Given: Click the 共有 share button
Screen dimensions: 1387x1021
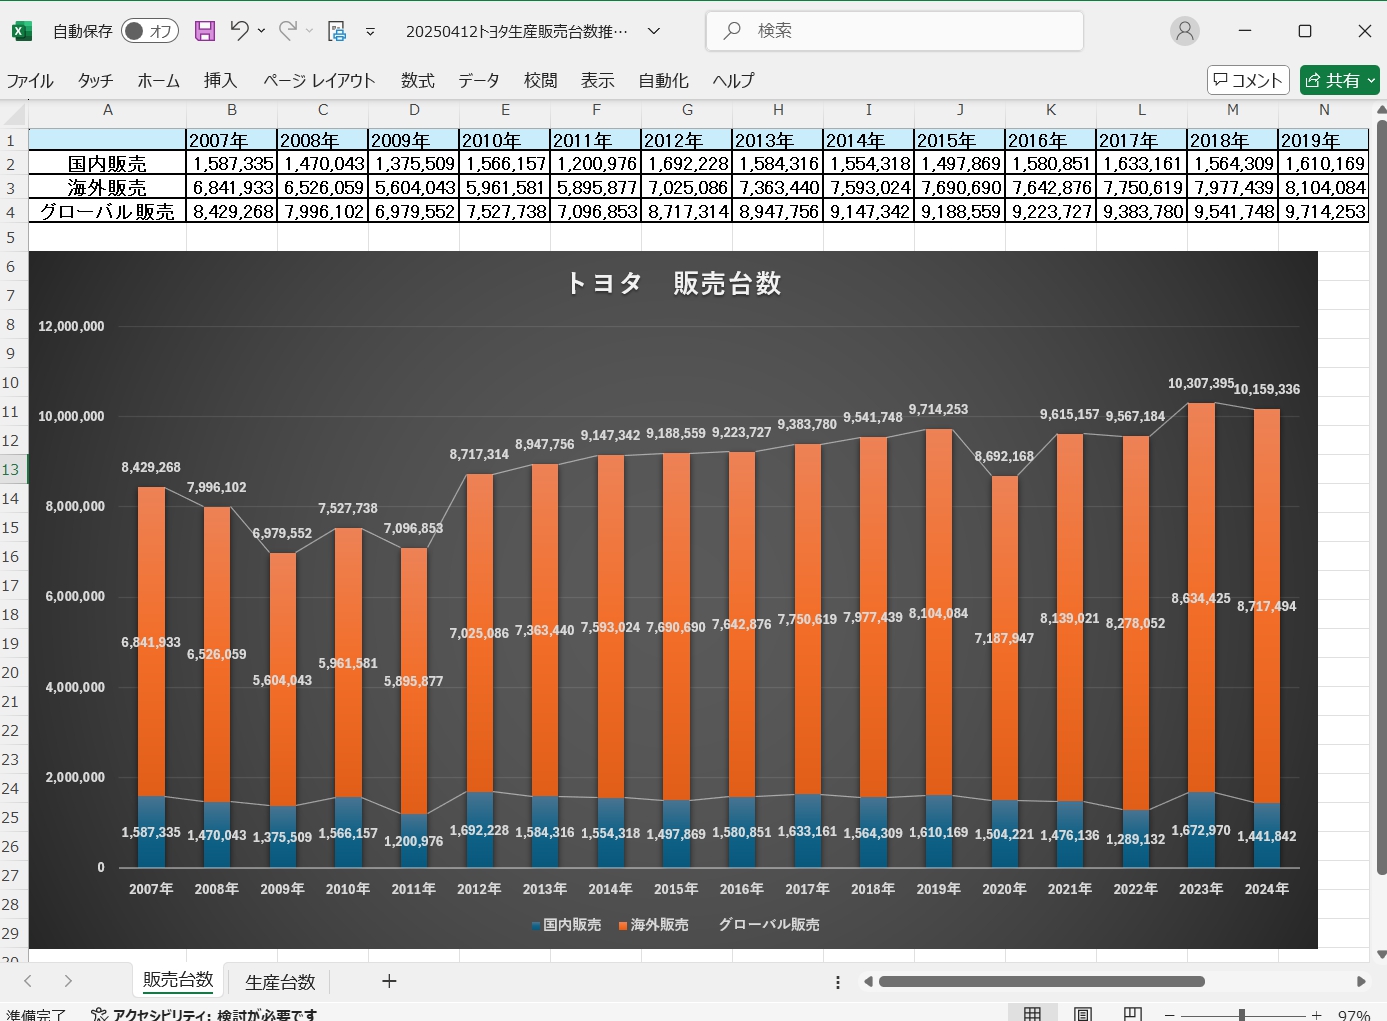Looking at the screenshot, I should point(1340,80).
